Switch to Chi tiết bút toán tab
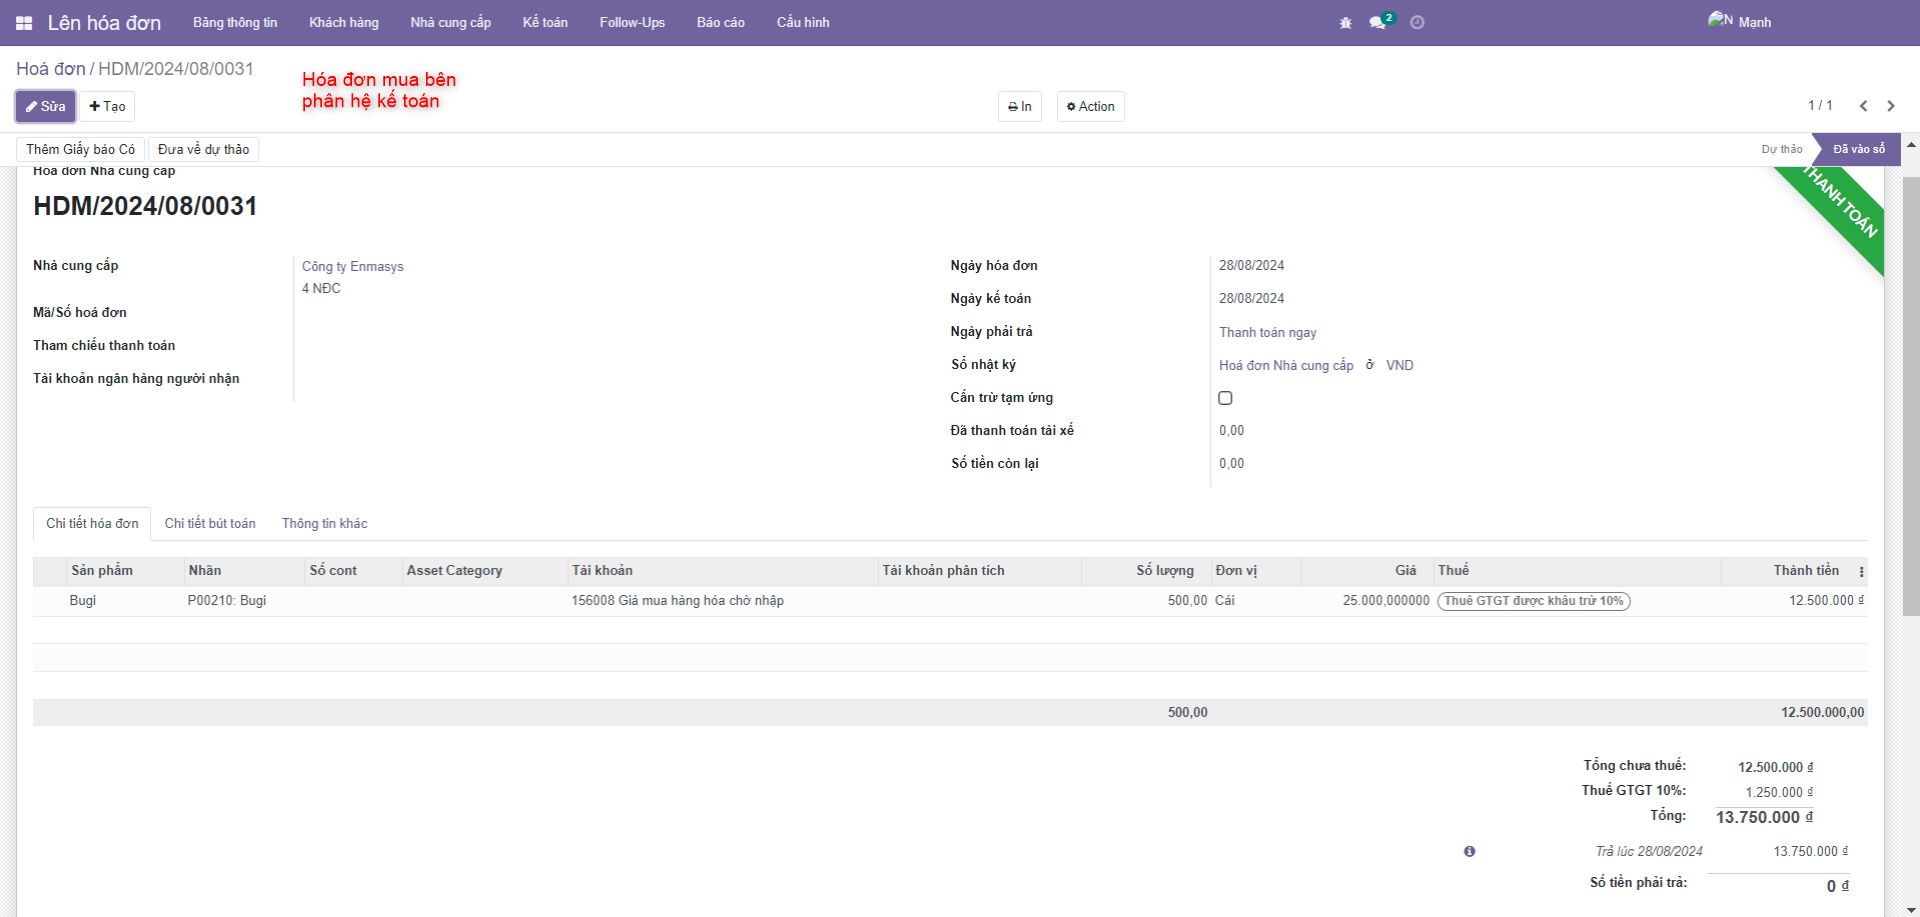 tap(210, 523)
